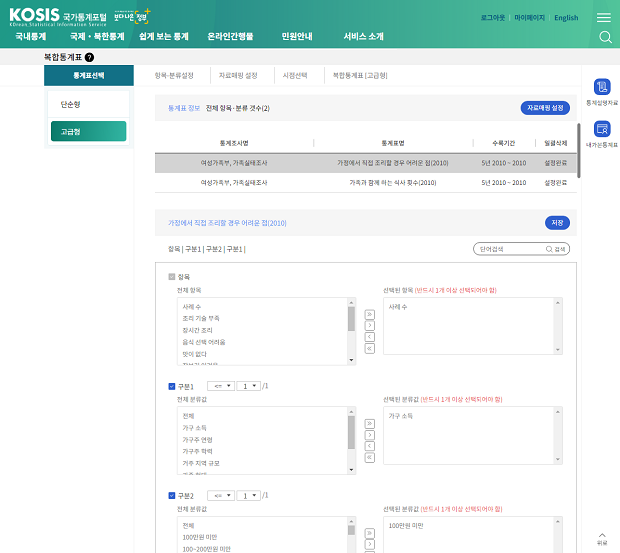Open the 구분2 comparison operator dropdown

pyautogui.click(x=221, y=495)
